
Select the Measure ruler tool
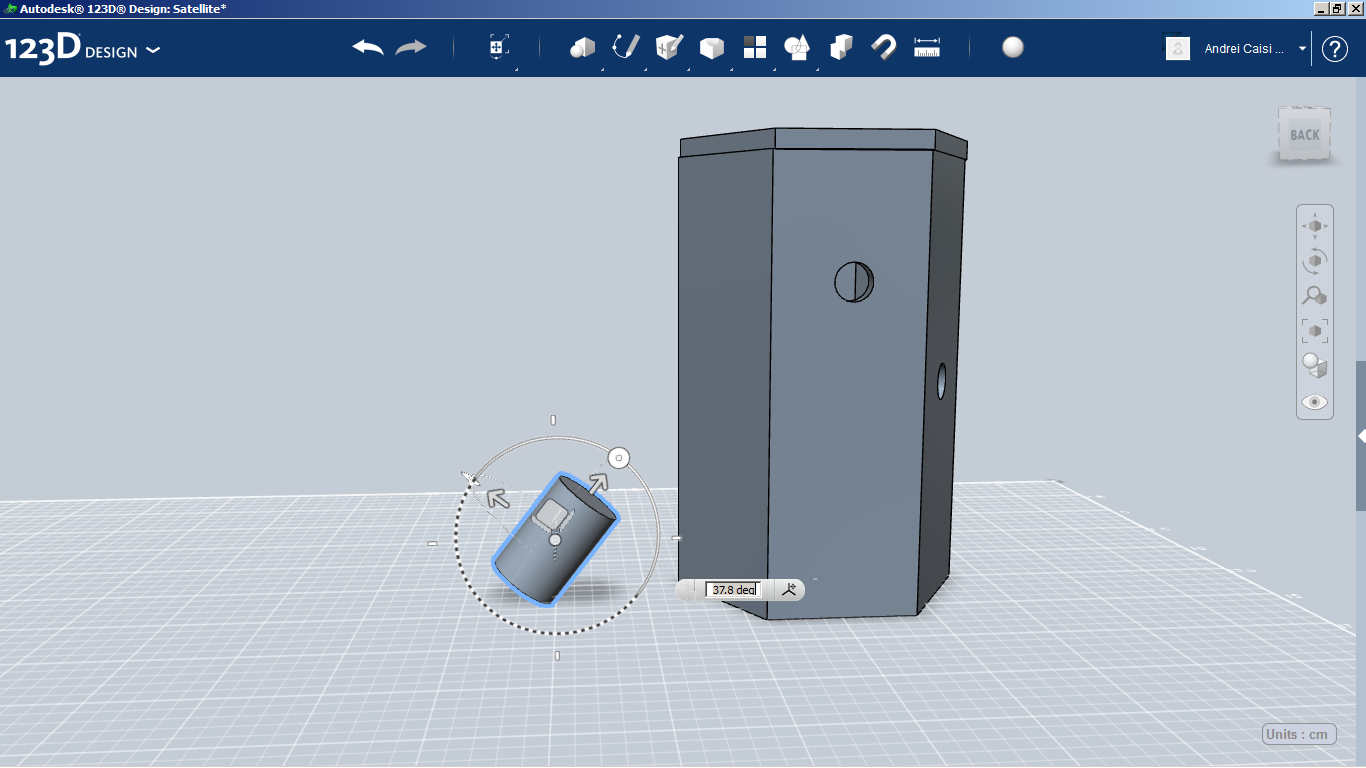point(927,47)
